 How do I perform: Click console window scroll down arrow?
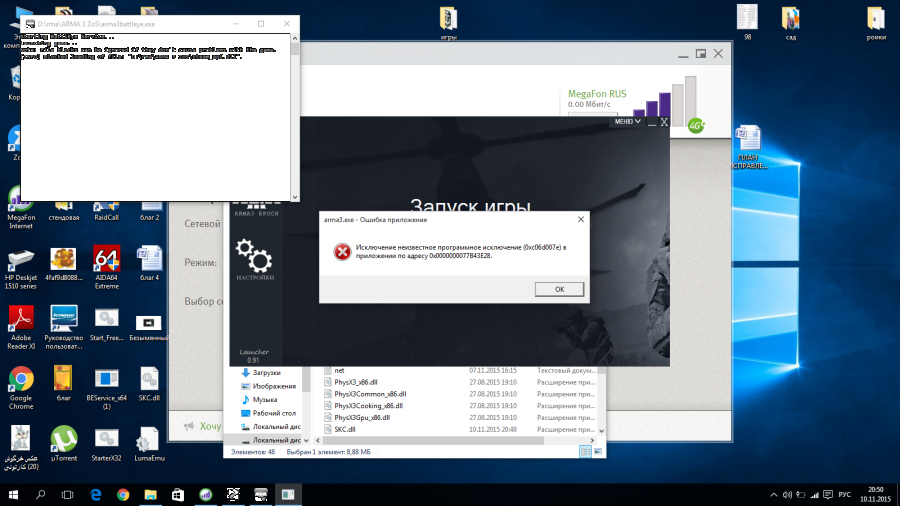tap(294, 197)
